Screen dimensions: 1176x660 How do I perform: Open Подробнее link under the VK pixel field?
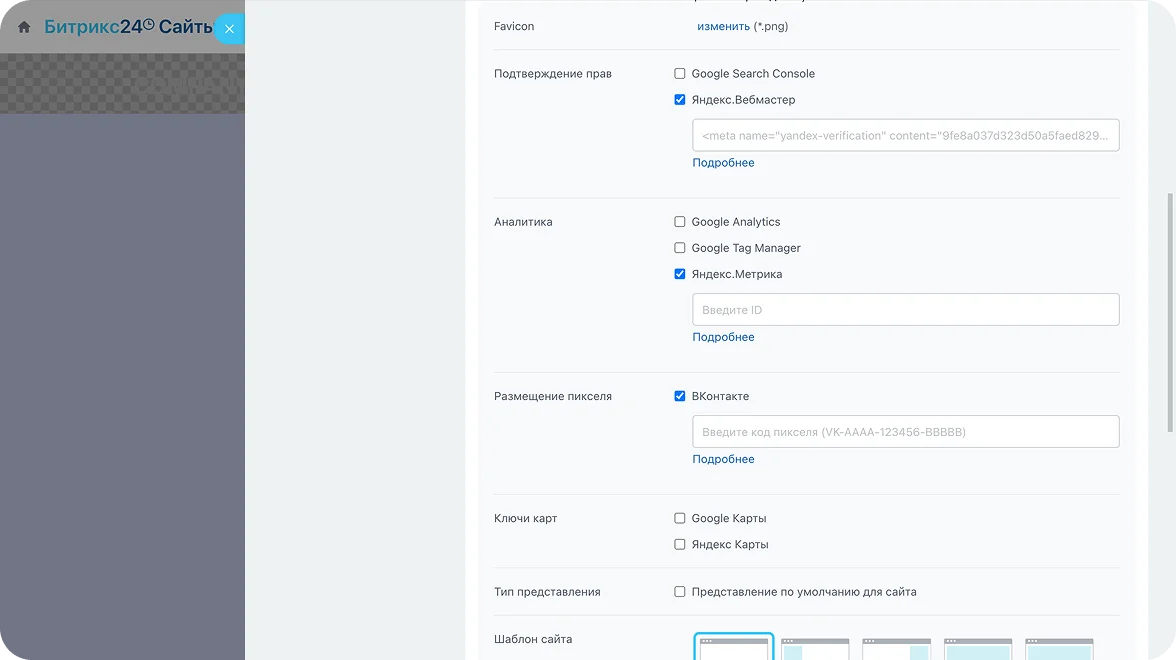point(723,459)
